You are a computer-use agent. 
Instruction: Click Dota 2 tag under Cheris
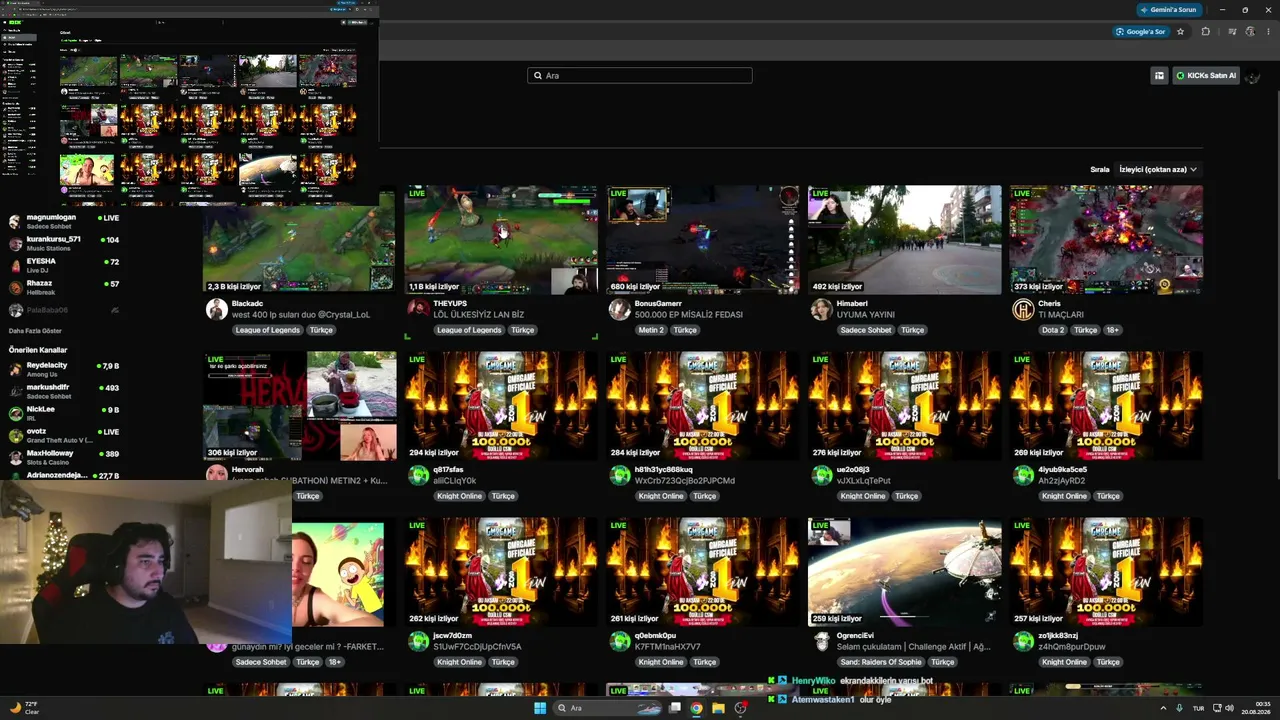point(1054,330)
